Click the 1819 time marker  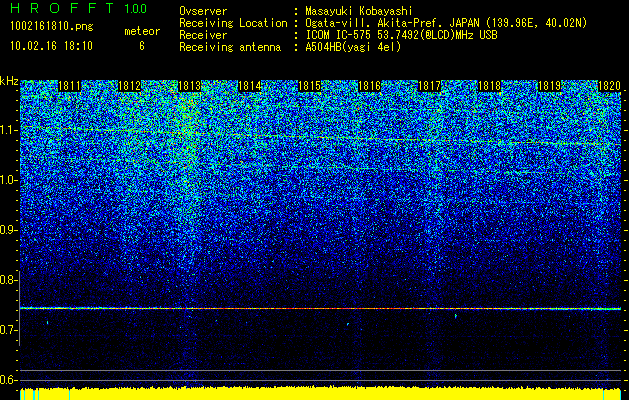pos(550,86)
